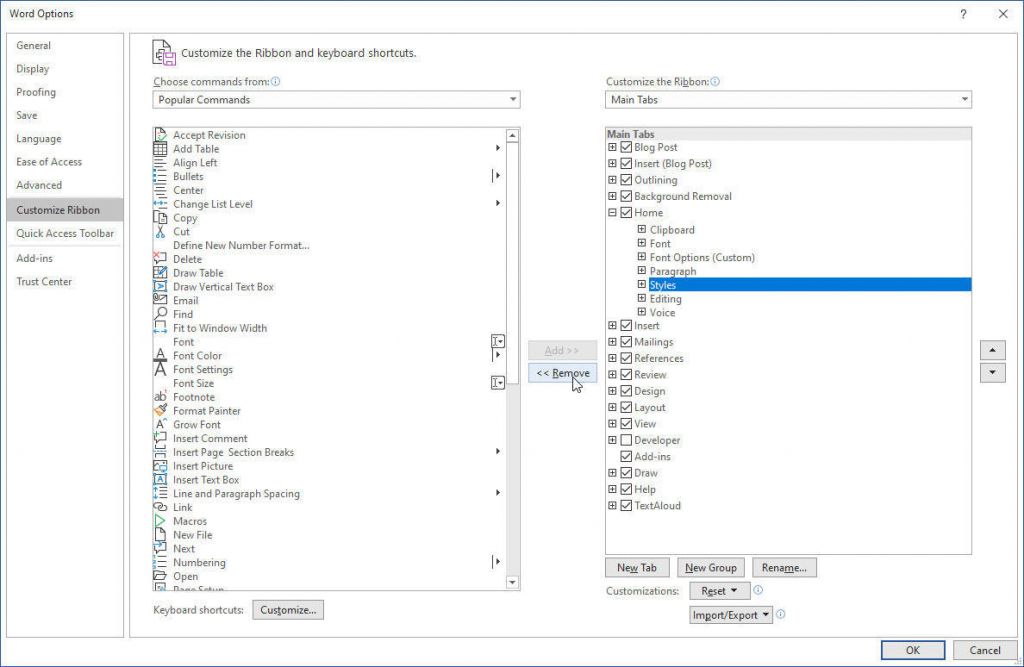The image size is (1024, 667).
Task: Uncheck the Developer tab checkbox
Action: [x=624, y=439]
